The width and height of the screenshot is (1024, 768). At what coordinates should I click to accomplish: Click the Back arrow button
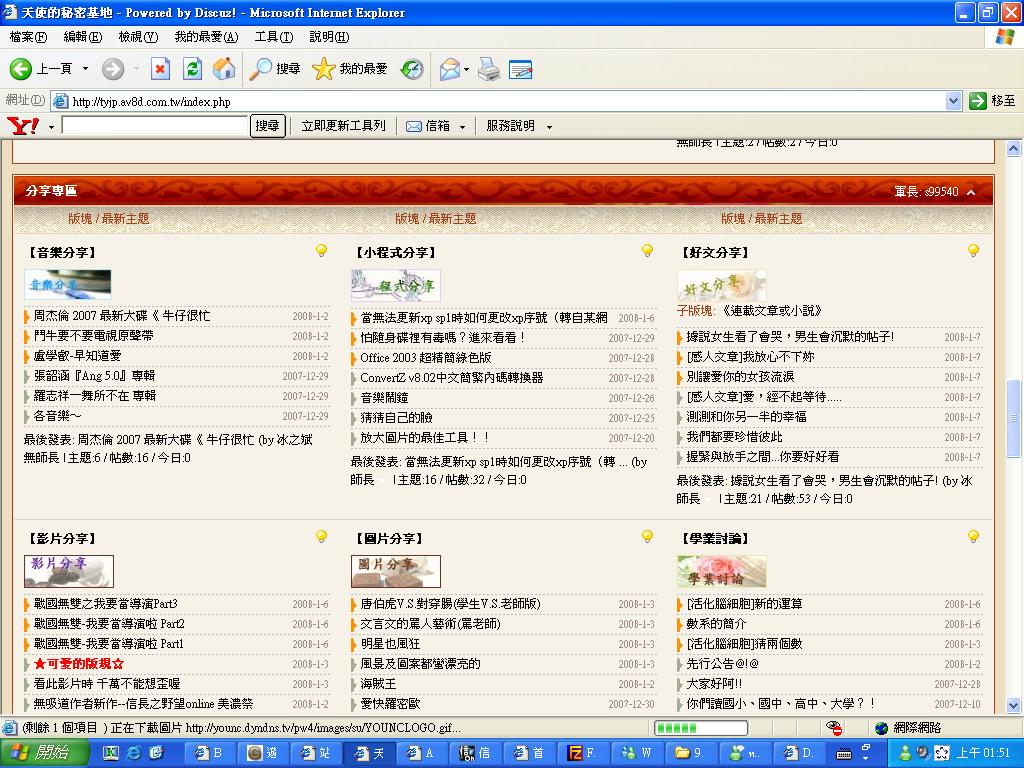tap(21, 69)
